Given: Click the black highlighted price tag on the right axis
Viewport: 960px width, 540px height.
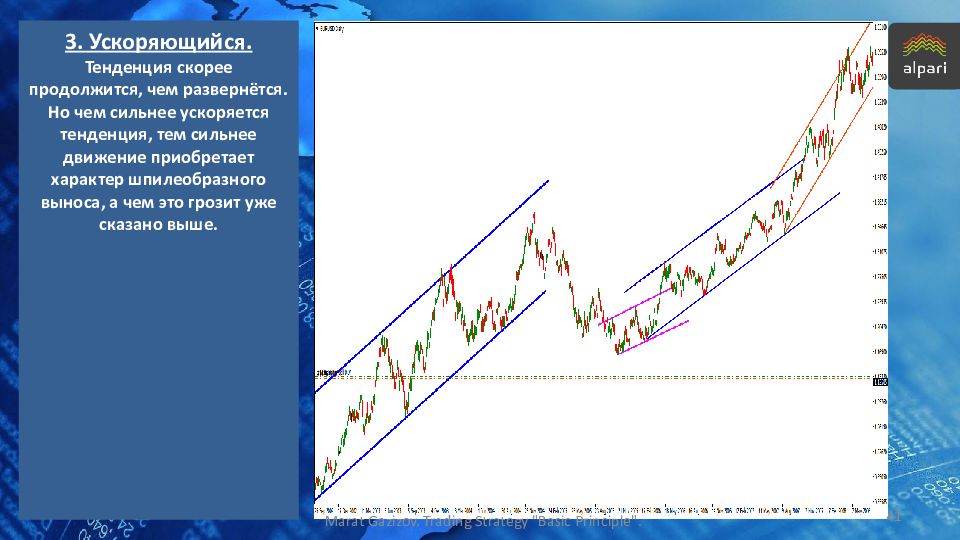Looking at the screenshot, I should click(x=880, y=381).
